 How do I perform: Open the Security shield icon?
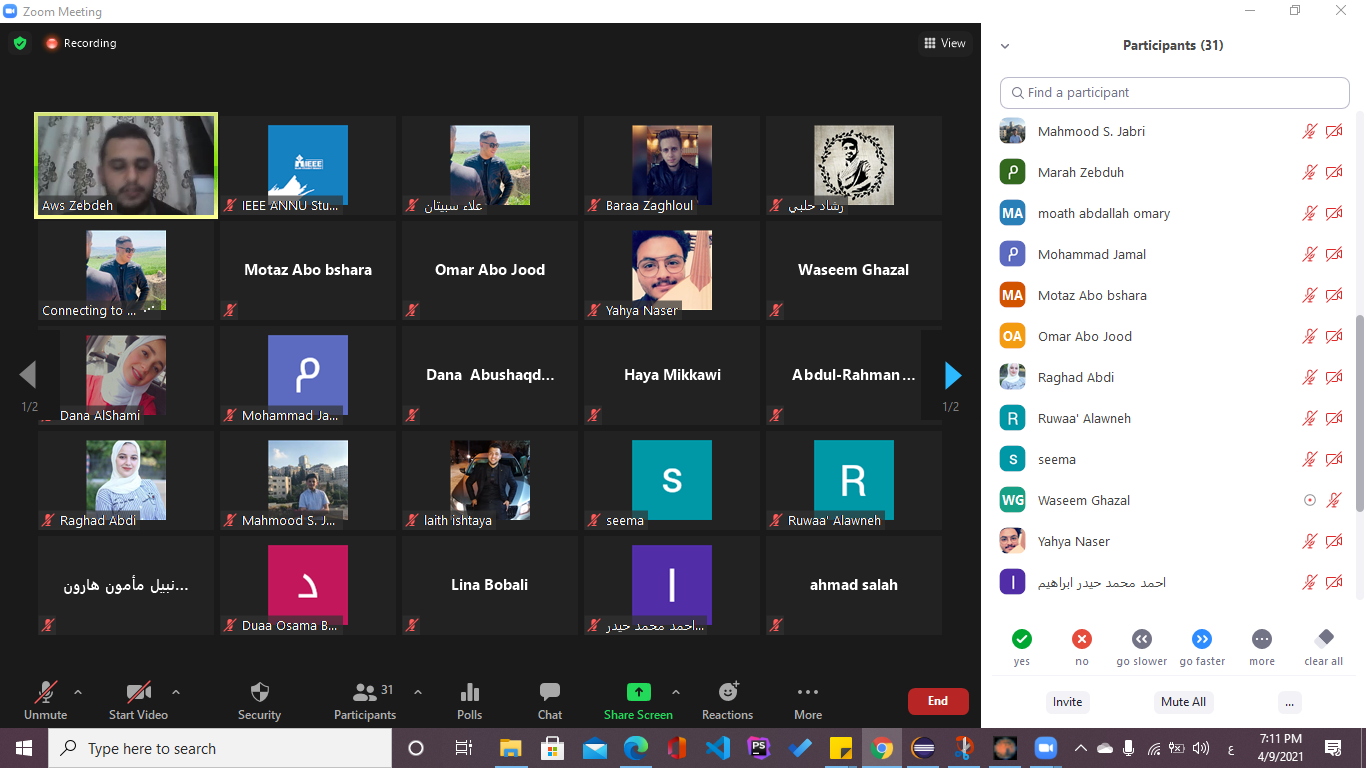(259, 692)
